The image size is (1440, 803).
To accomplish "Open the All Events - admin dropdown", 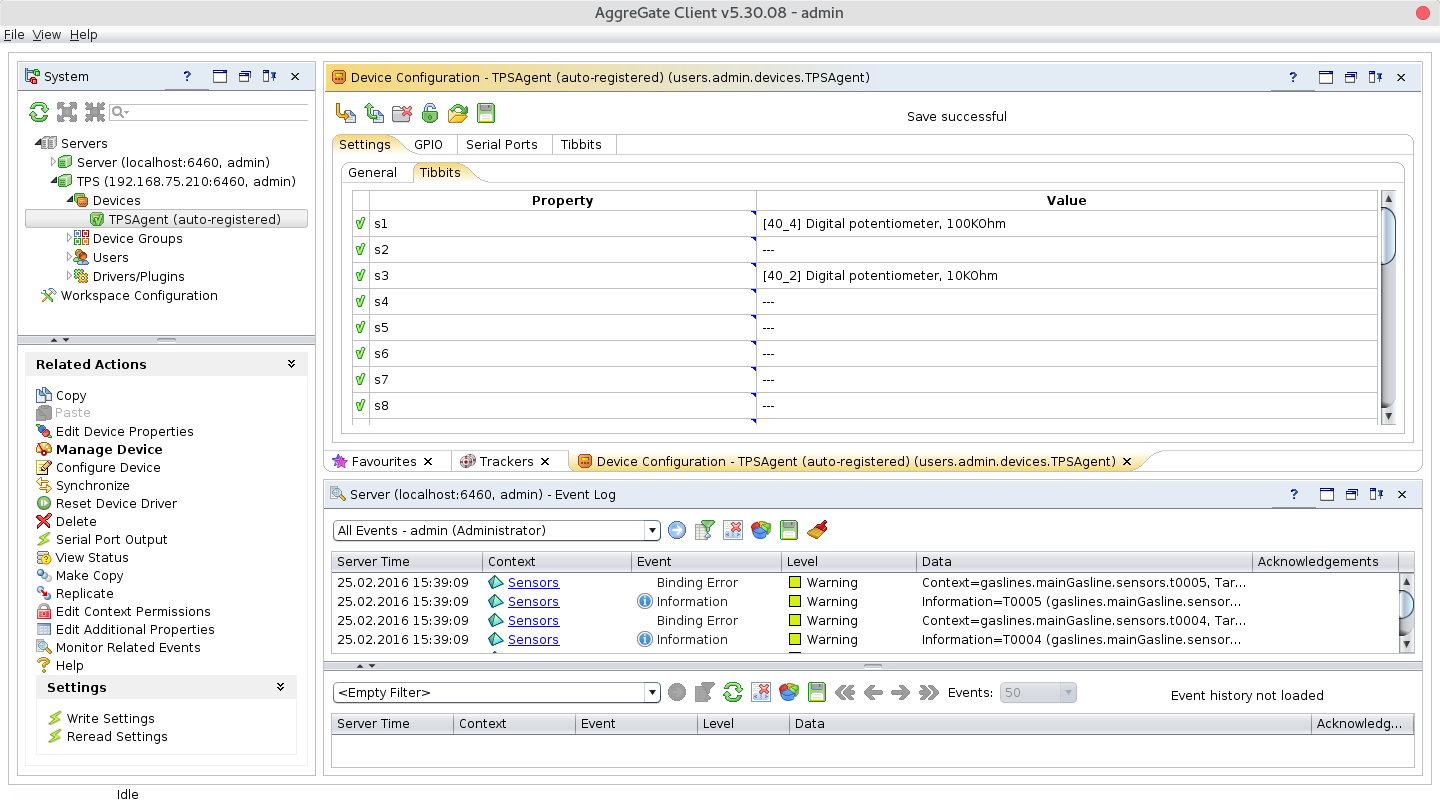I will (x=653, y=531).
